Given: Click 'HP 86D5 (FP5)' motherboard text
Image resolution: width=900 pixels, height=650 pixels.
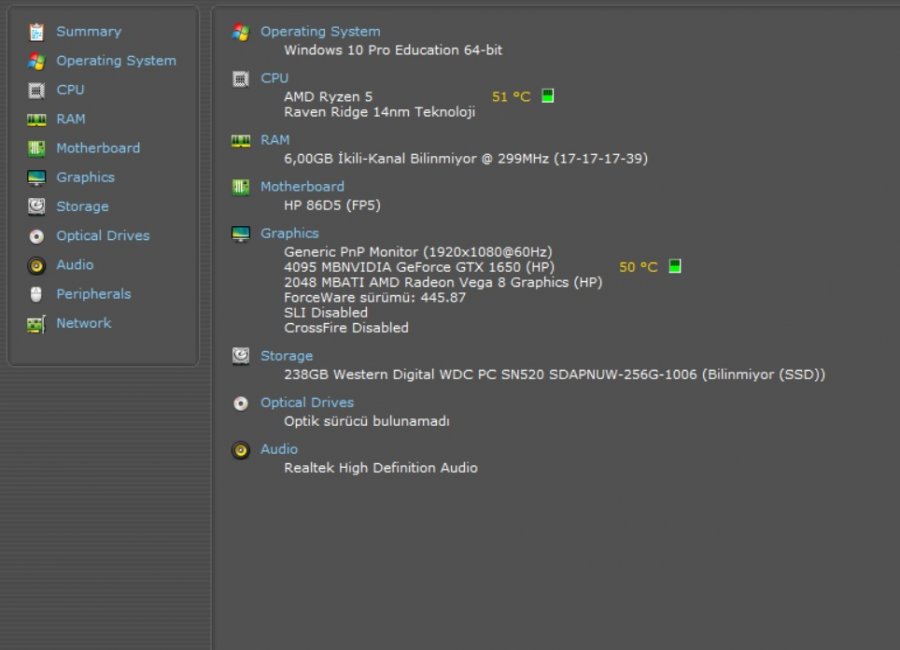Looking at the screenshot, I should 332,205.
